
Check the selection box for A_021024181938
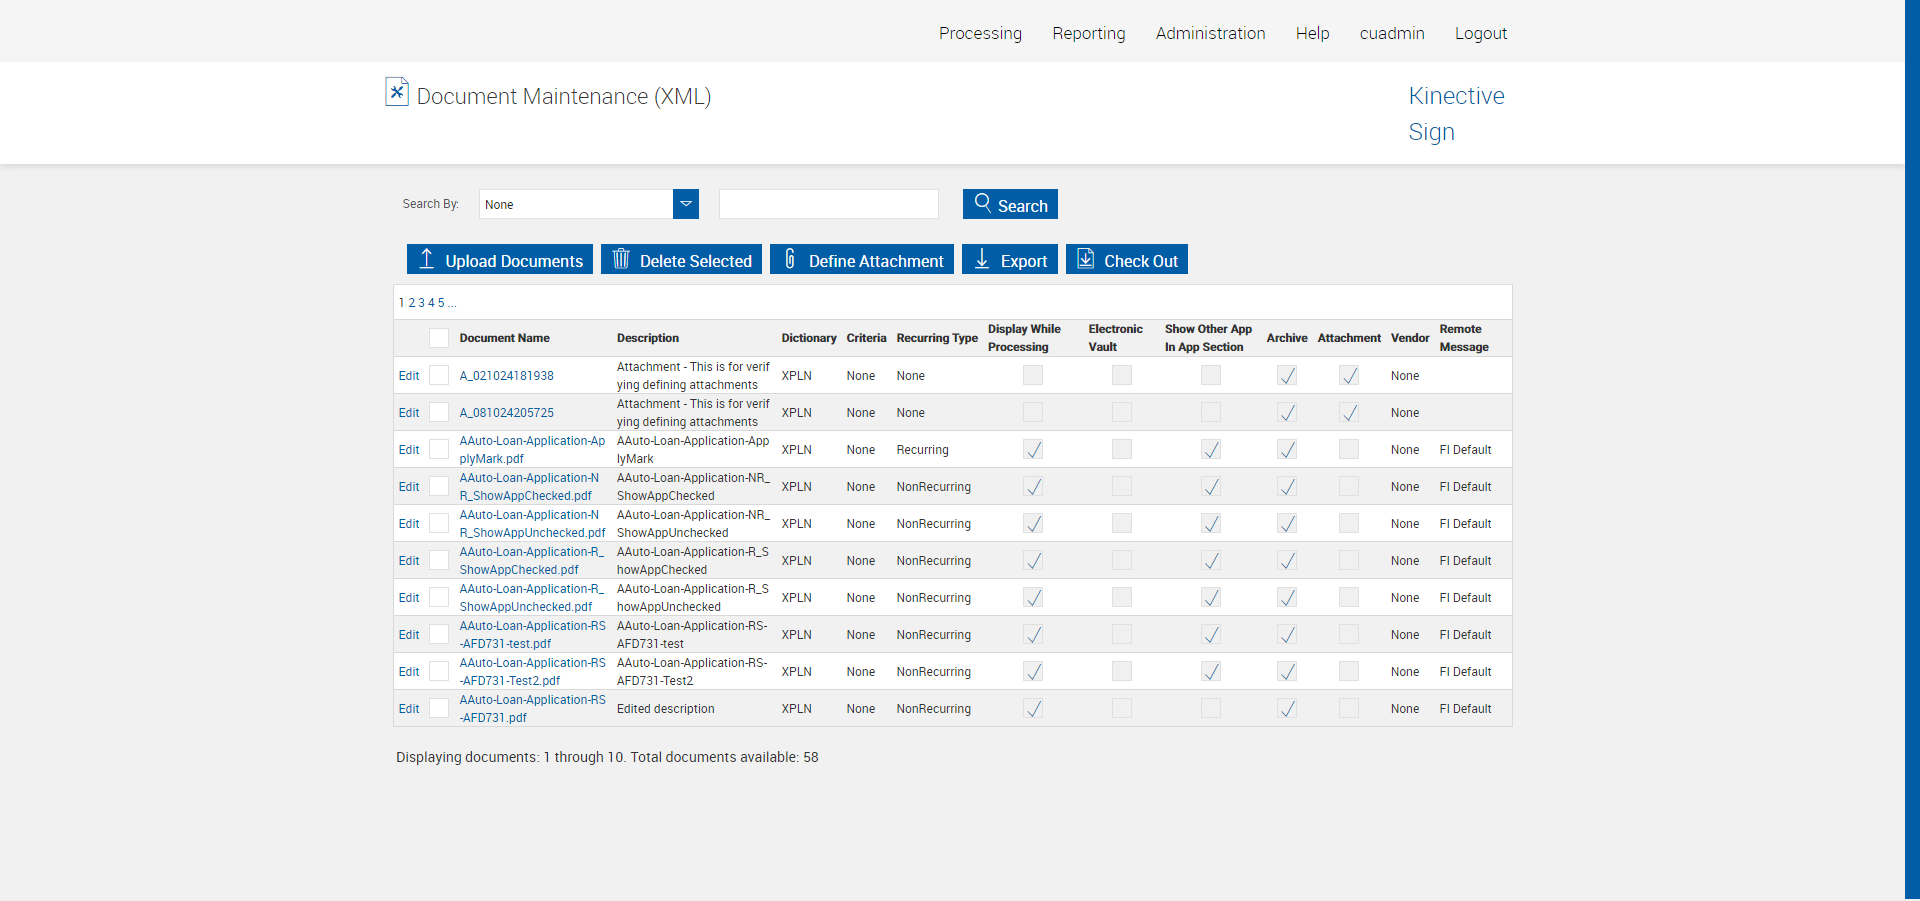click(439, 375)
